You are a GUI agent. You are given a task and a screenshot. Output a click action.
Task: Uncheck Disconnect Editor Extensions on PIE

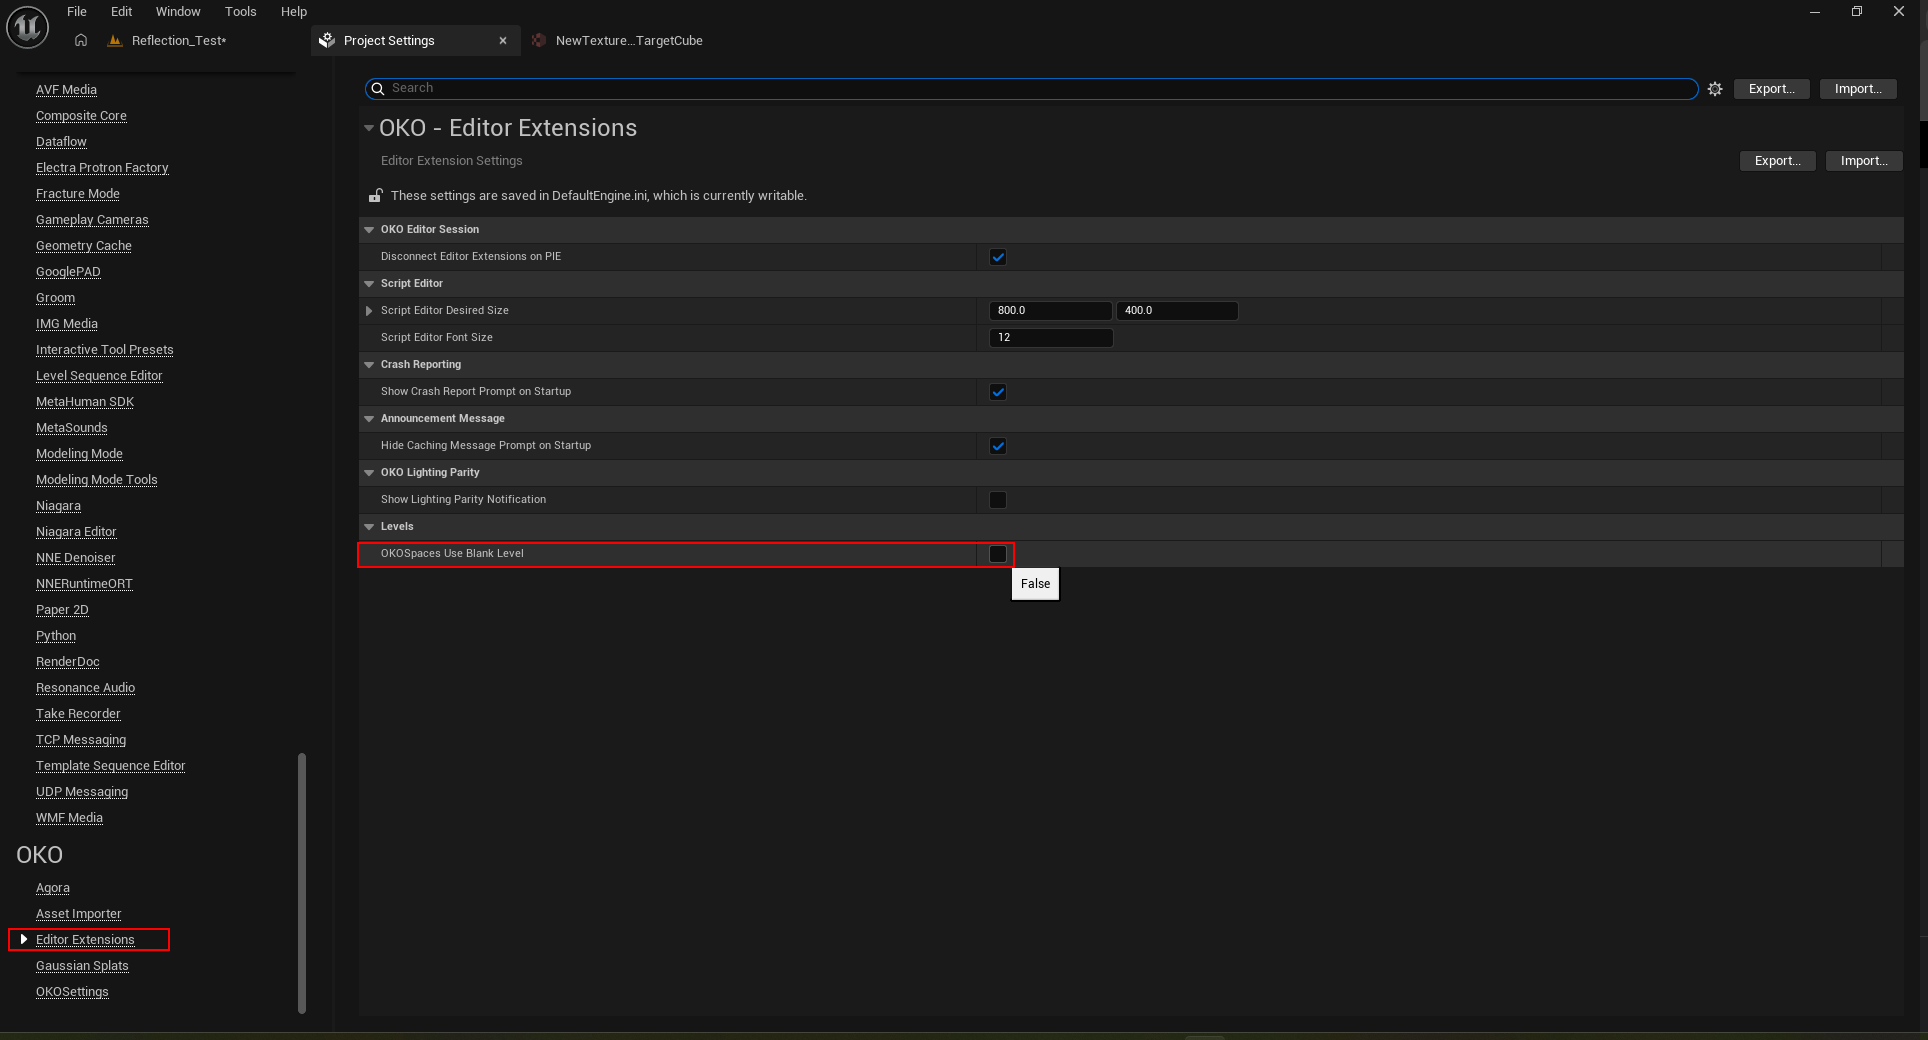point(998,257)
